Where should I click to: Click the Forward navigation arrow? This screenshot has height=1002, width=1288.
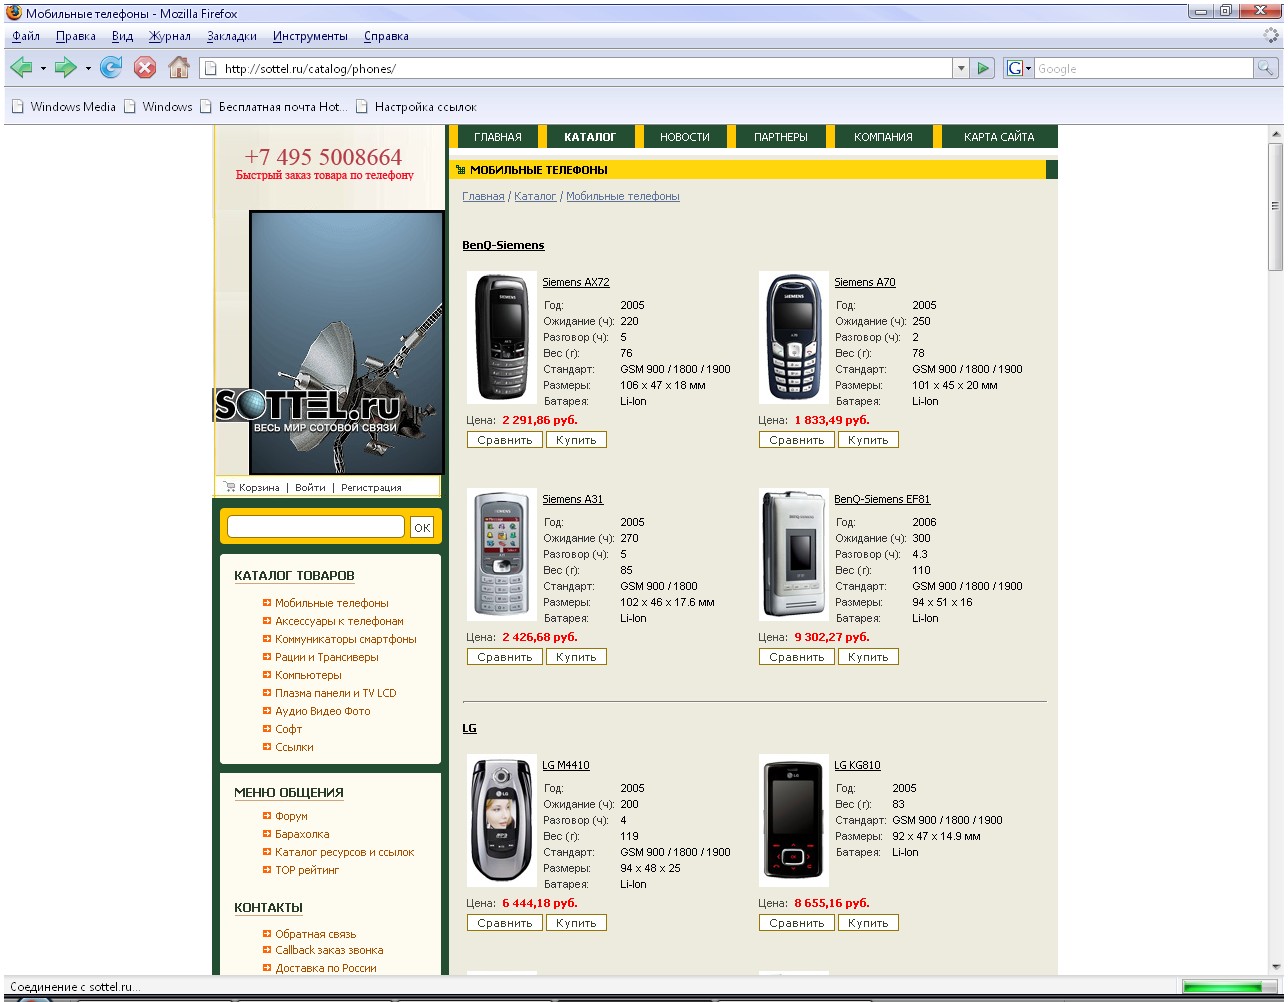click(x=65, y=68)
